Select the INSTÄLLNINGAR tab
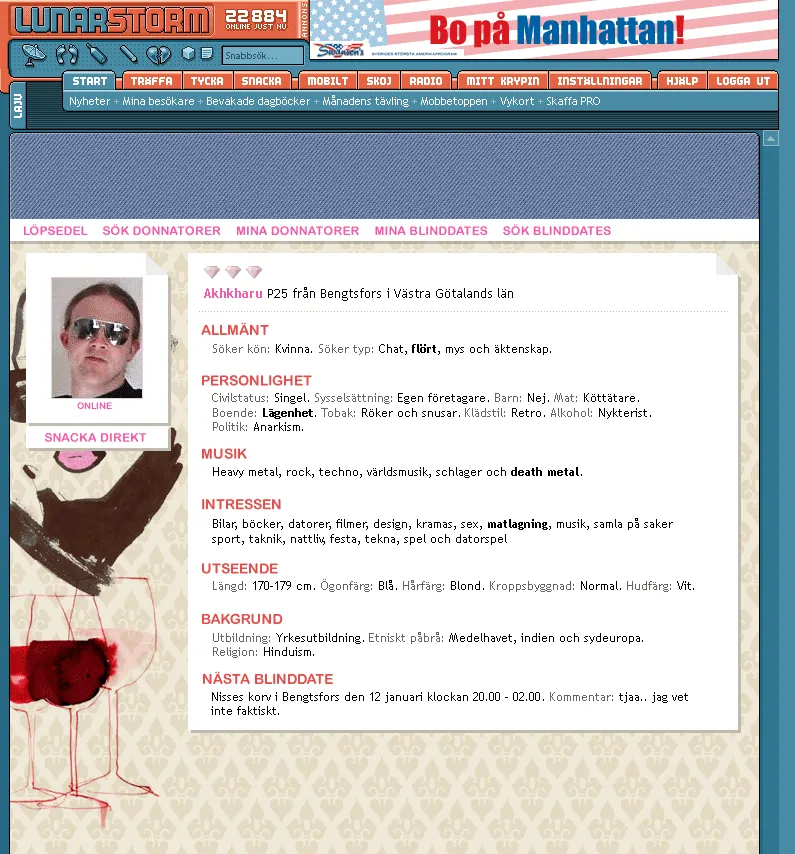Viewport: 795px width, 854px height. tap(600, 81)
